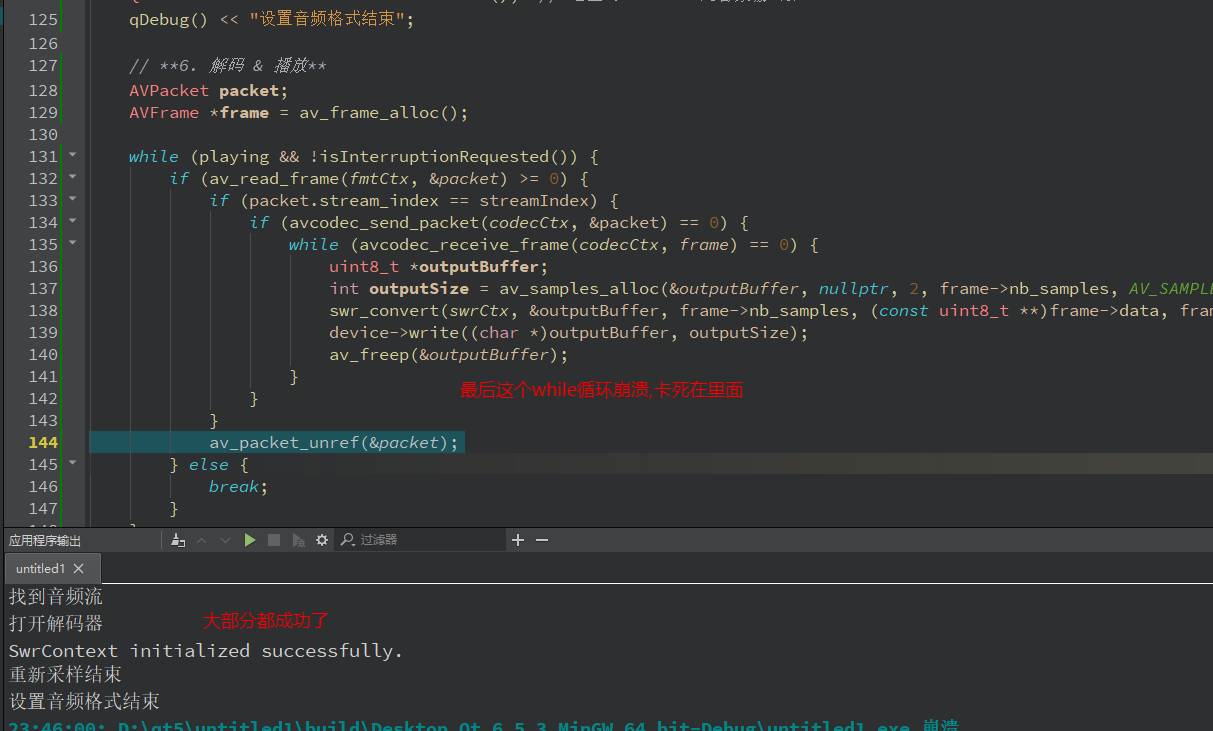Decrease output font size with minus icon
This screenshot has width=1213, height=731.
542,540
